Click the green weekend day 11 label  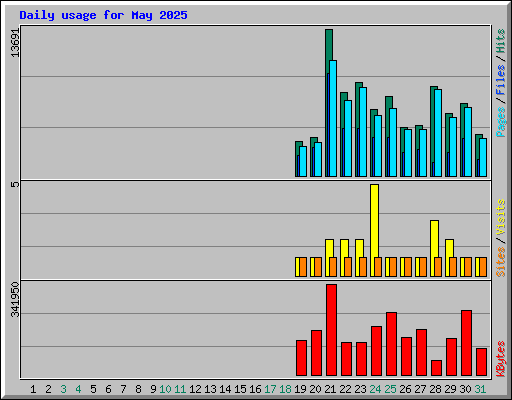[x=180, y=389]
